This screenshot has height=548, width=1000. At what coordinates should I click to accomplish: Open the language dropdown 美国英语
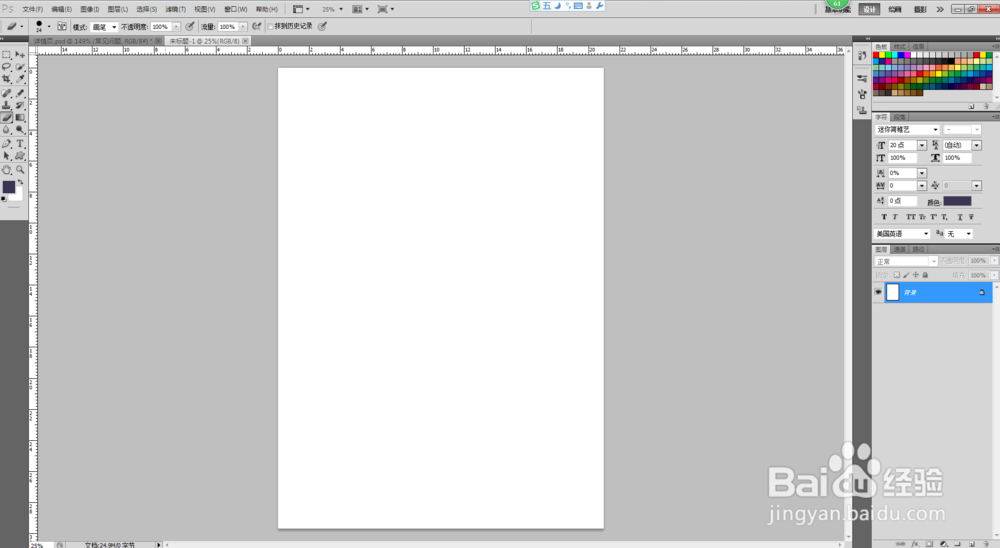click(902, 233)
